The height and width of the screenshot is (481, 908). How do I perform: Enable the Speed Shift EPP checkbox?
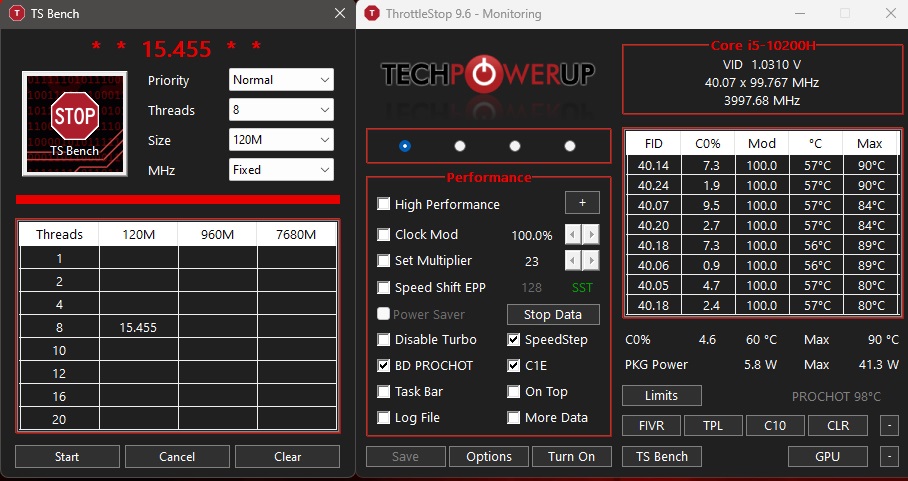[383, 288]
